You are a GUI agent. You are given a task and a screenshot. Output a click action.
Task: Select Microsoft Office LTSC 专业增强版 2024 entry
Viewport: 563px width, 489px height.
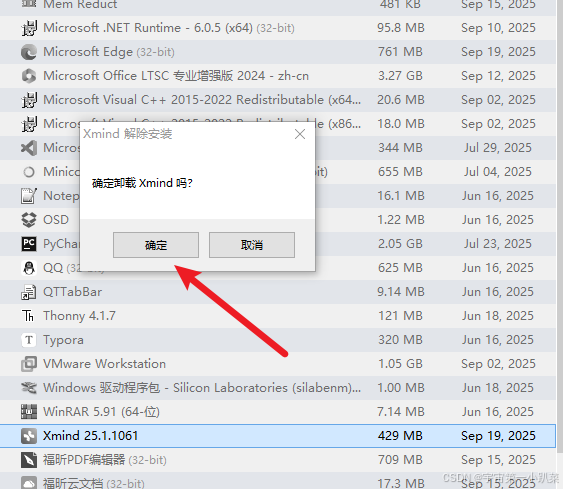coord(278,76)
